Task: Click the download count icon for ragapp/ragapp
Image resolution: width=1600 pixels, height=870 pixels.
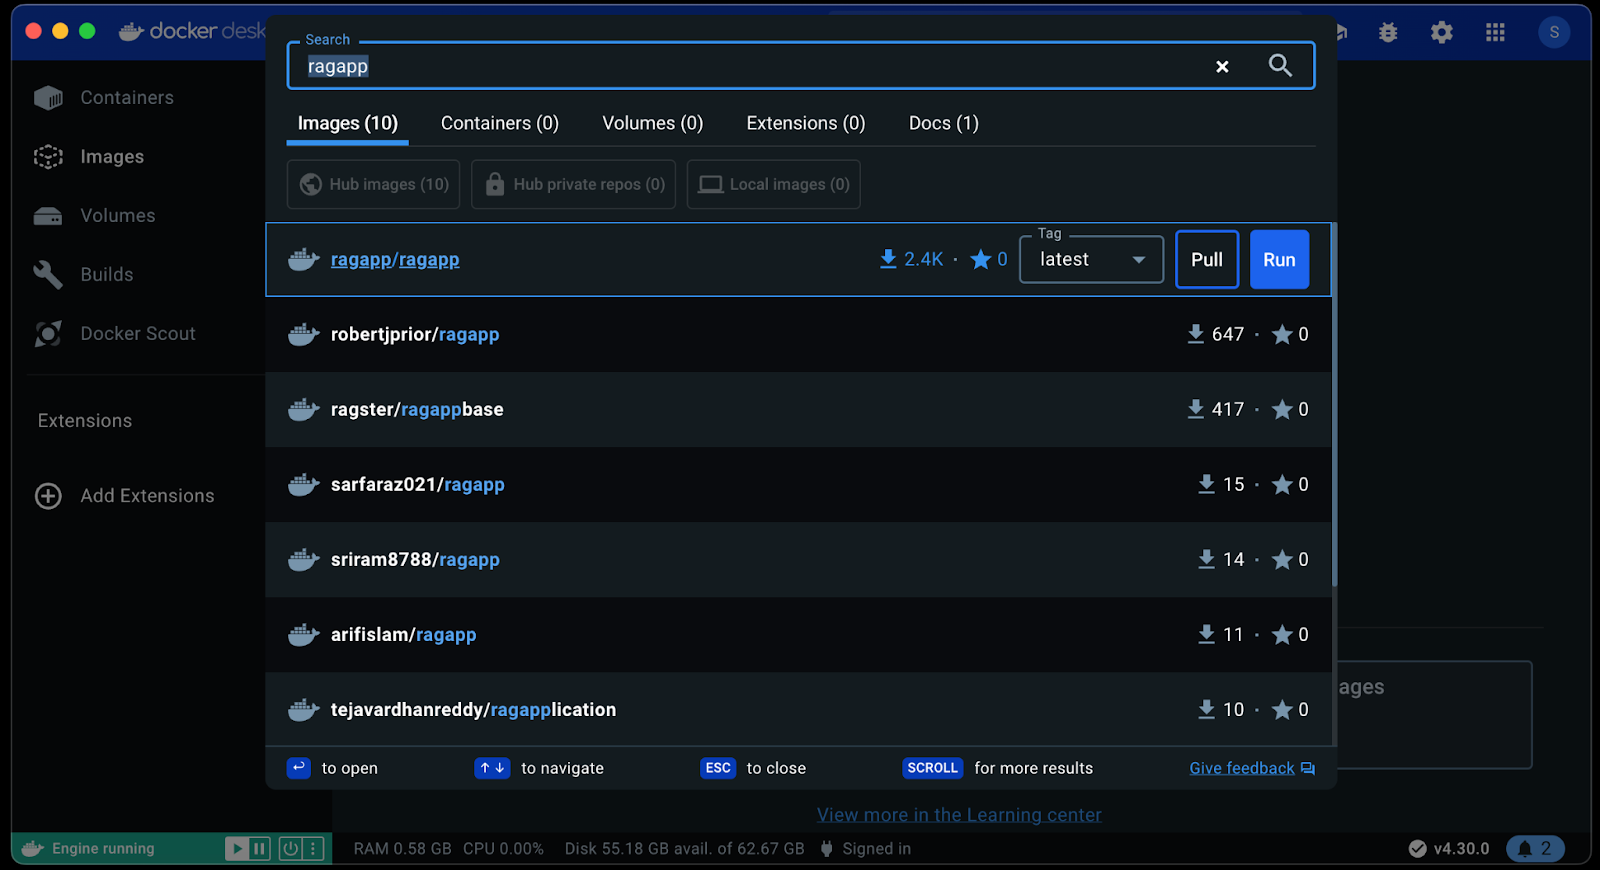Action: point(888,260)
